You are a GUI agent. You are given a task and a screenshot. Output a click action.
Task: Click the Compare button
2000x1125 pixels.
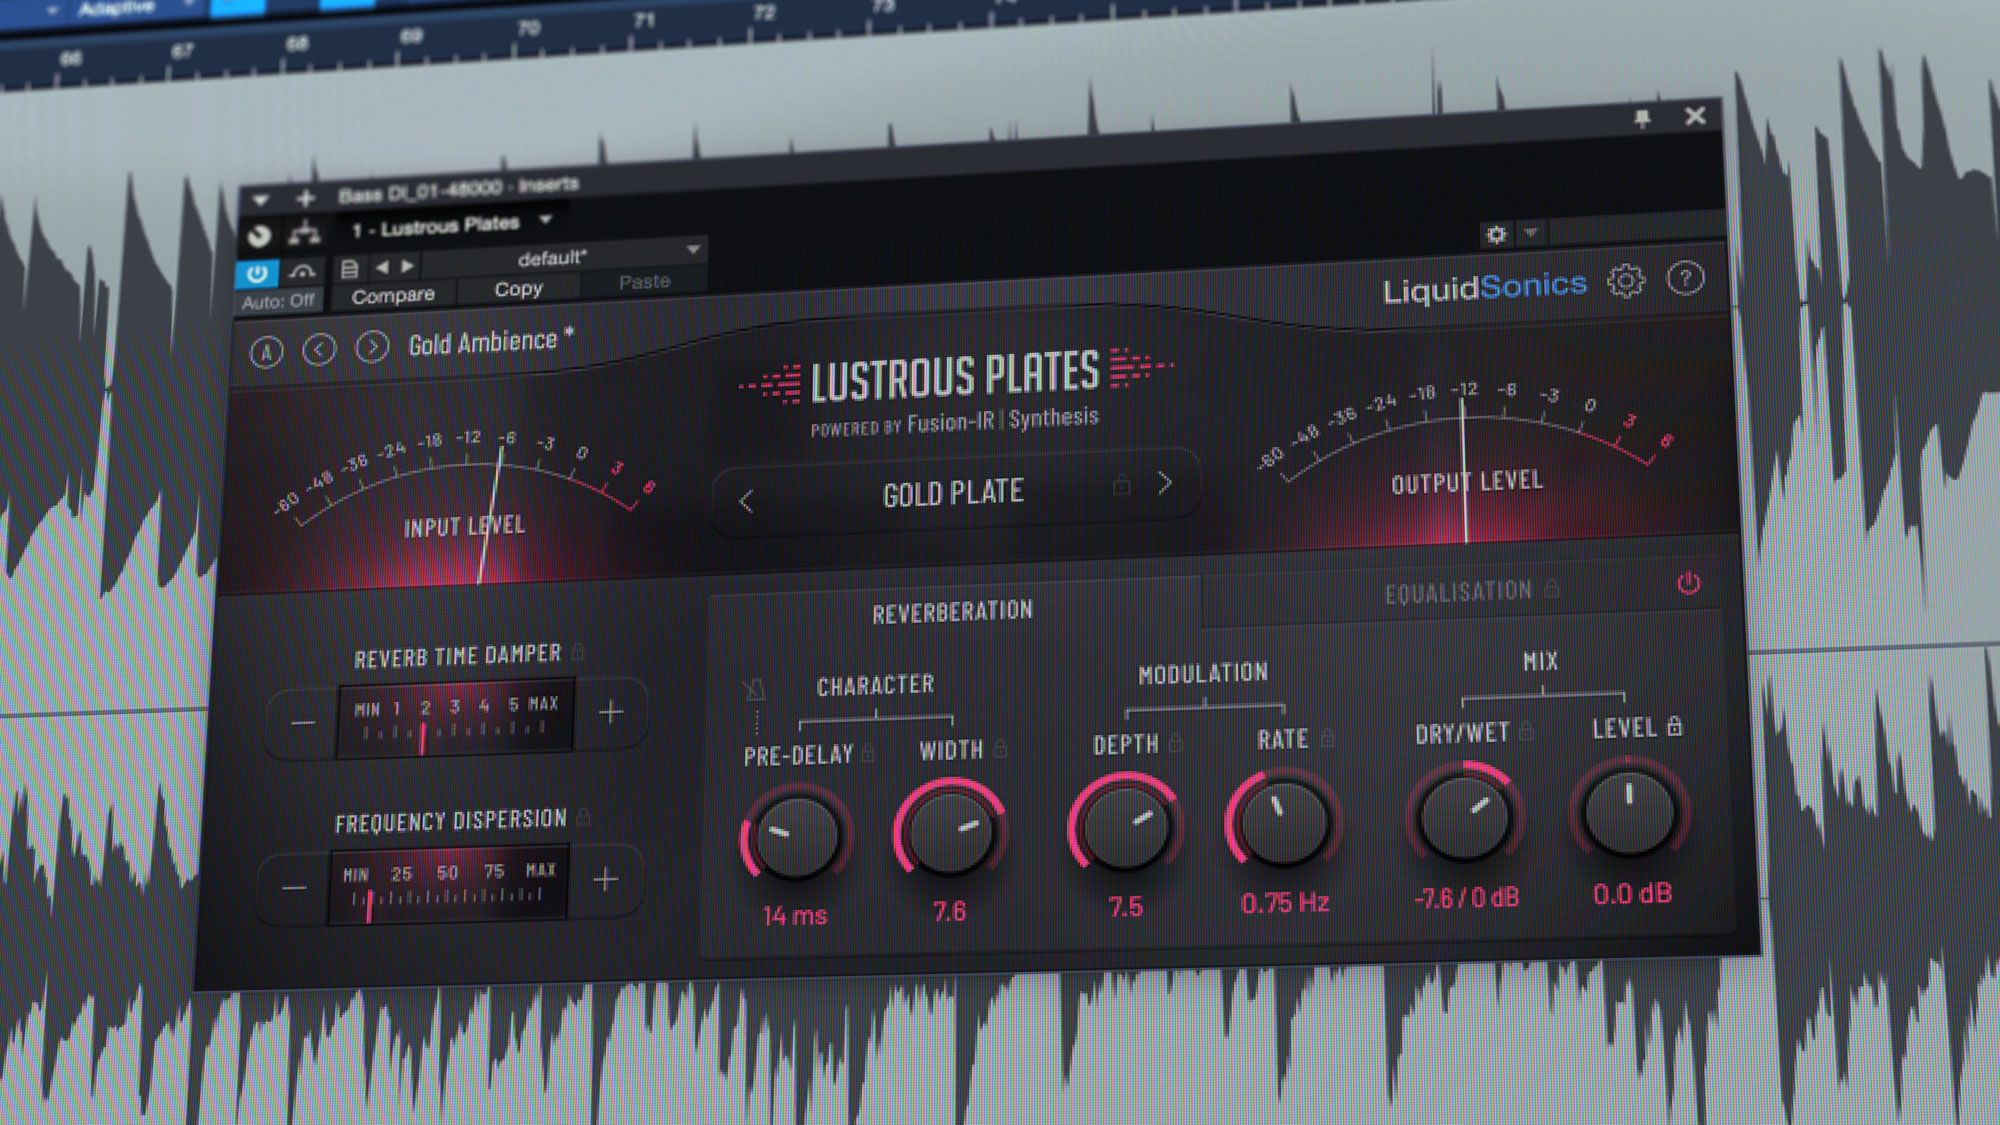(x=393, y=296)
